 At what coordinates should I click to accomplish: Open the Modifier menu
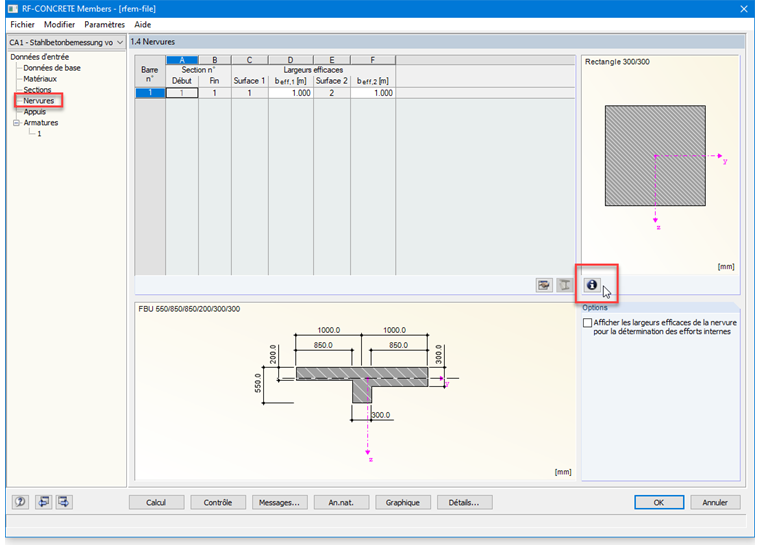coord(59,24)
